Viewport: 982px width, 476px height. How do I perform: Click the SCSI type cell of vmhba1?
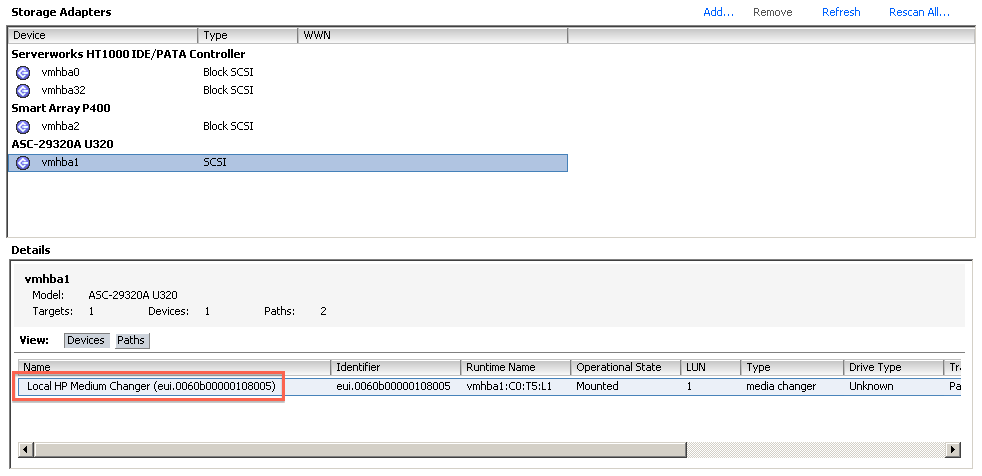click(x=215, y=163)
